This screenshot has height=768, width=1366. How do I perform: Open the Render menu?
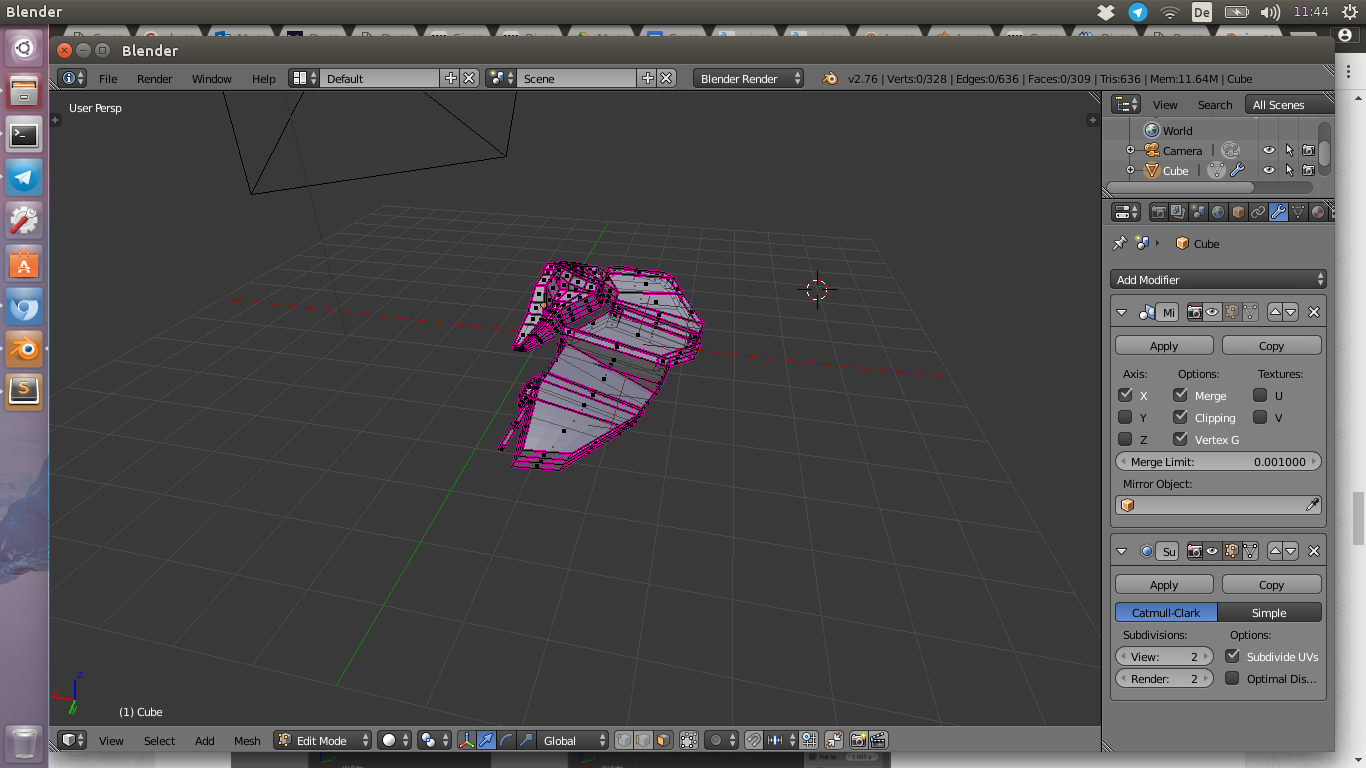155,79
